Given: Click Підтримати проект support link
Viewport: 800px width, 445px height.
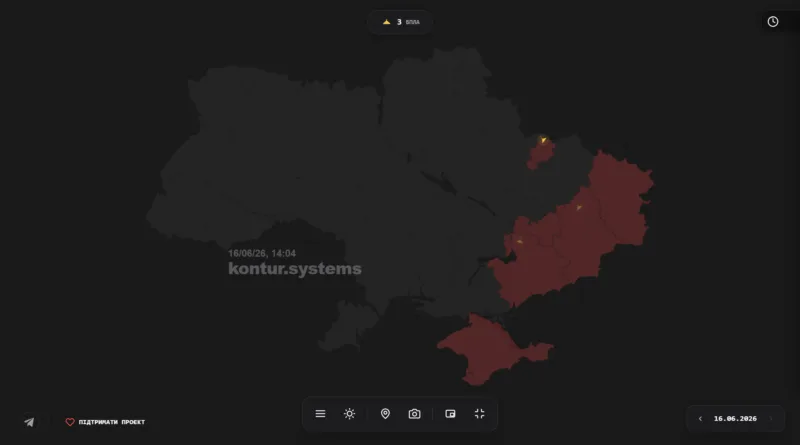Looking at the screenshot, I should [105, 422].
